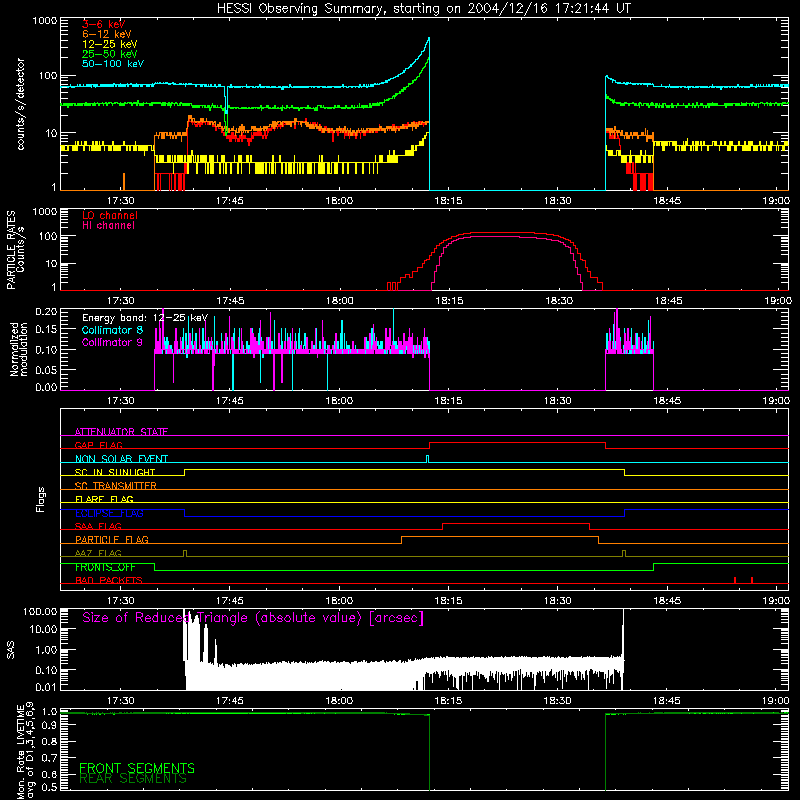Click 17:45 tick under the flags panel
Image resolution: width=800 pixels, height=800 pixels.
click(230, 601)
